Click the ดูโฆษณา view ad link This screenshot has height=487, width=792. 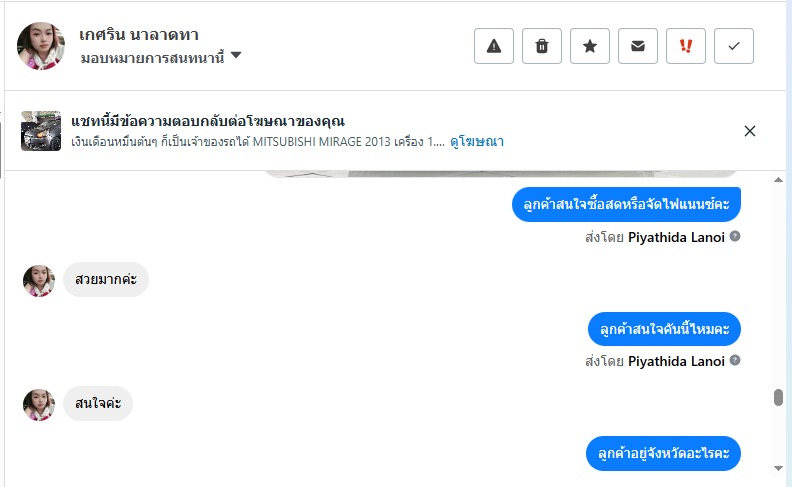(x=477, y=142)
